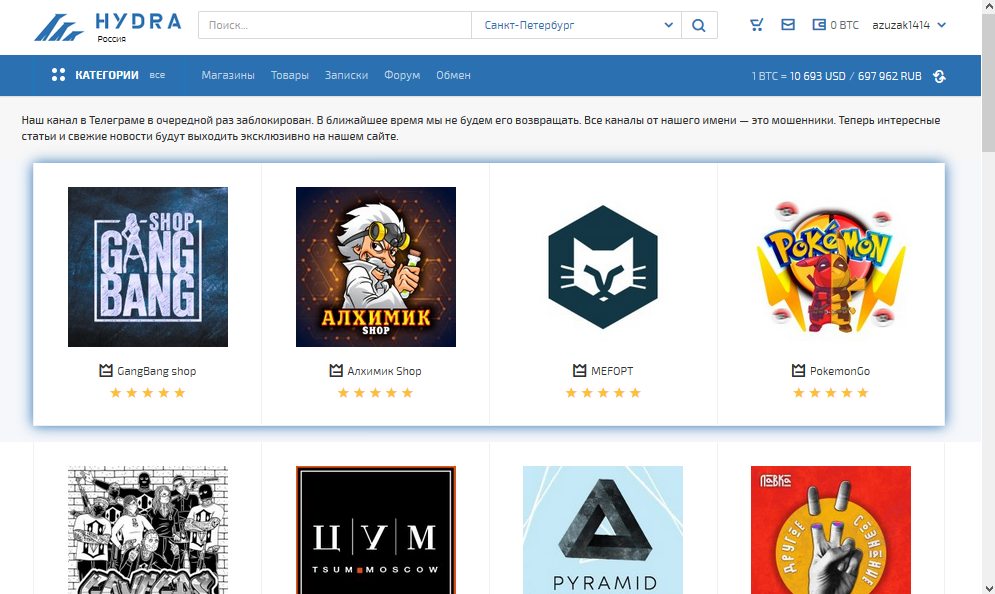Open the Алхимик Shop name link

[384, 371]
